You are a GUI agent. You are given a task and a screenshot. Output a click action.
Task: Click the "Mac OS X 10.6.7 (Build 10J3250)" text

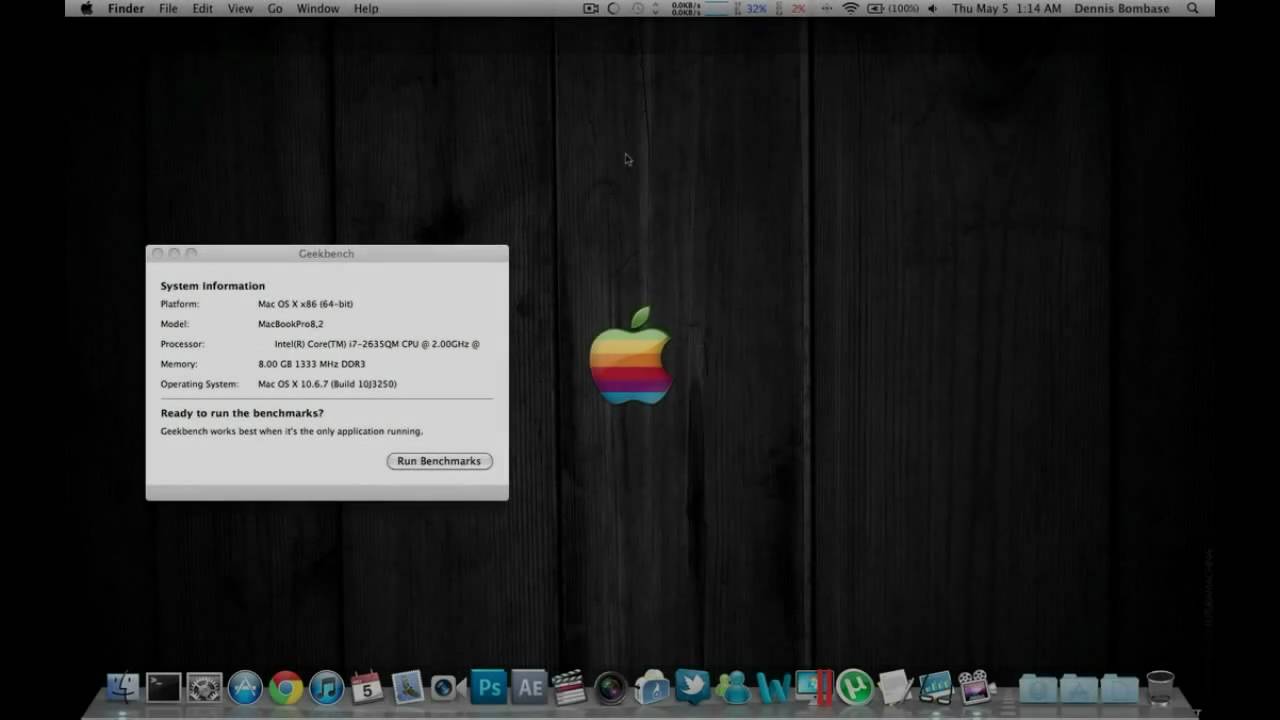click(327, 384)
